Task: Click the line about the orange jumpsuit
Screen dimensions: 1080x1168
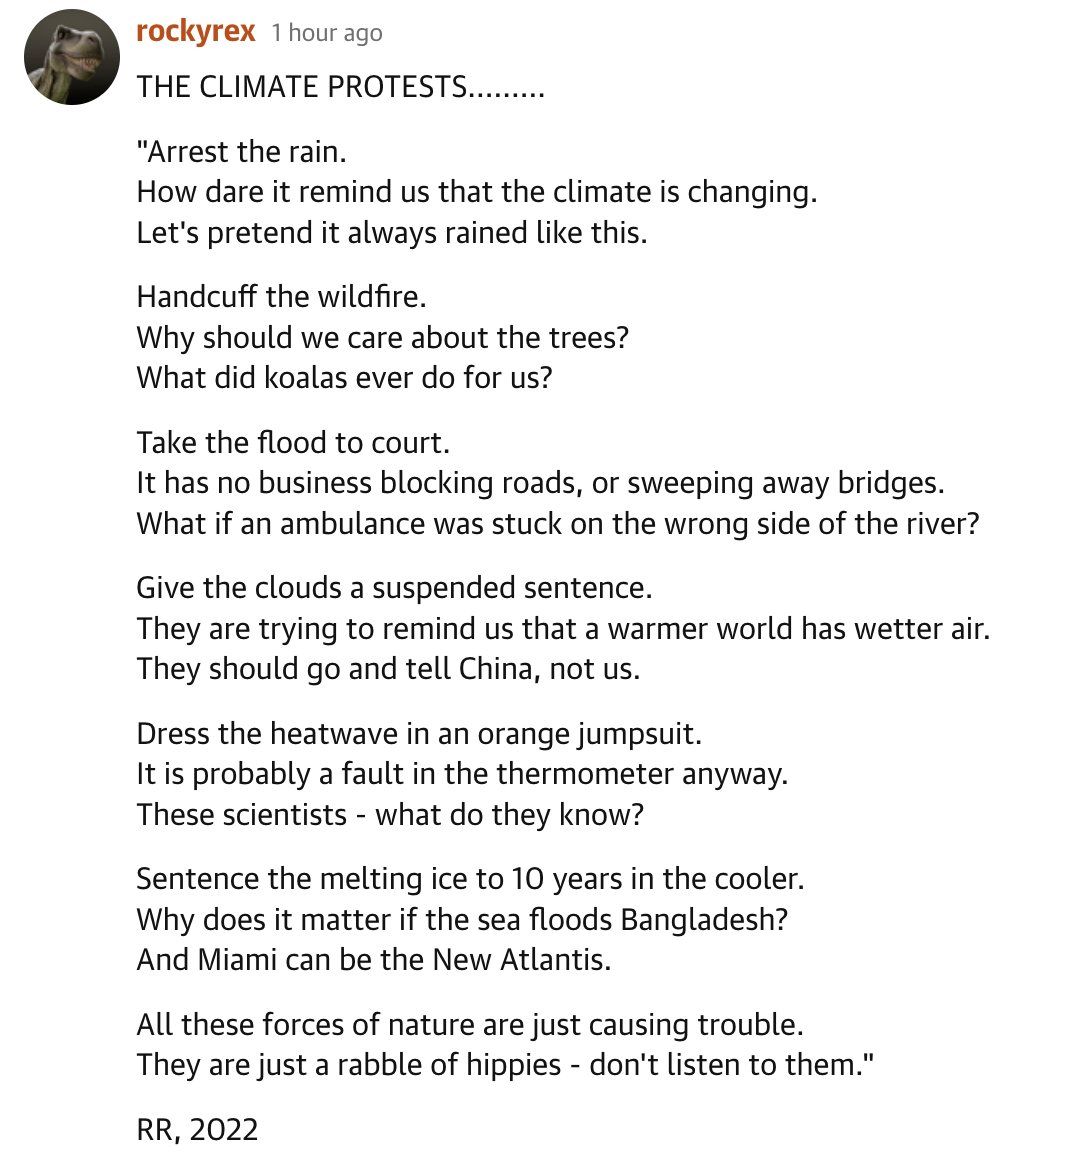Action: (419, 734)
